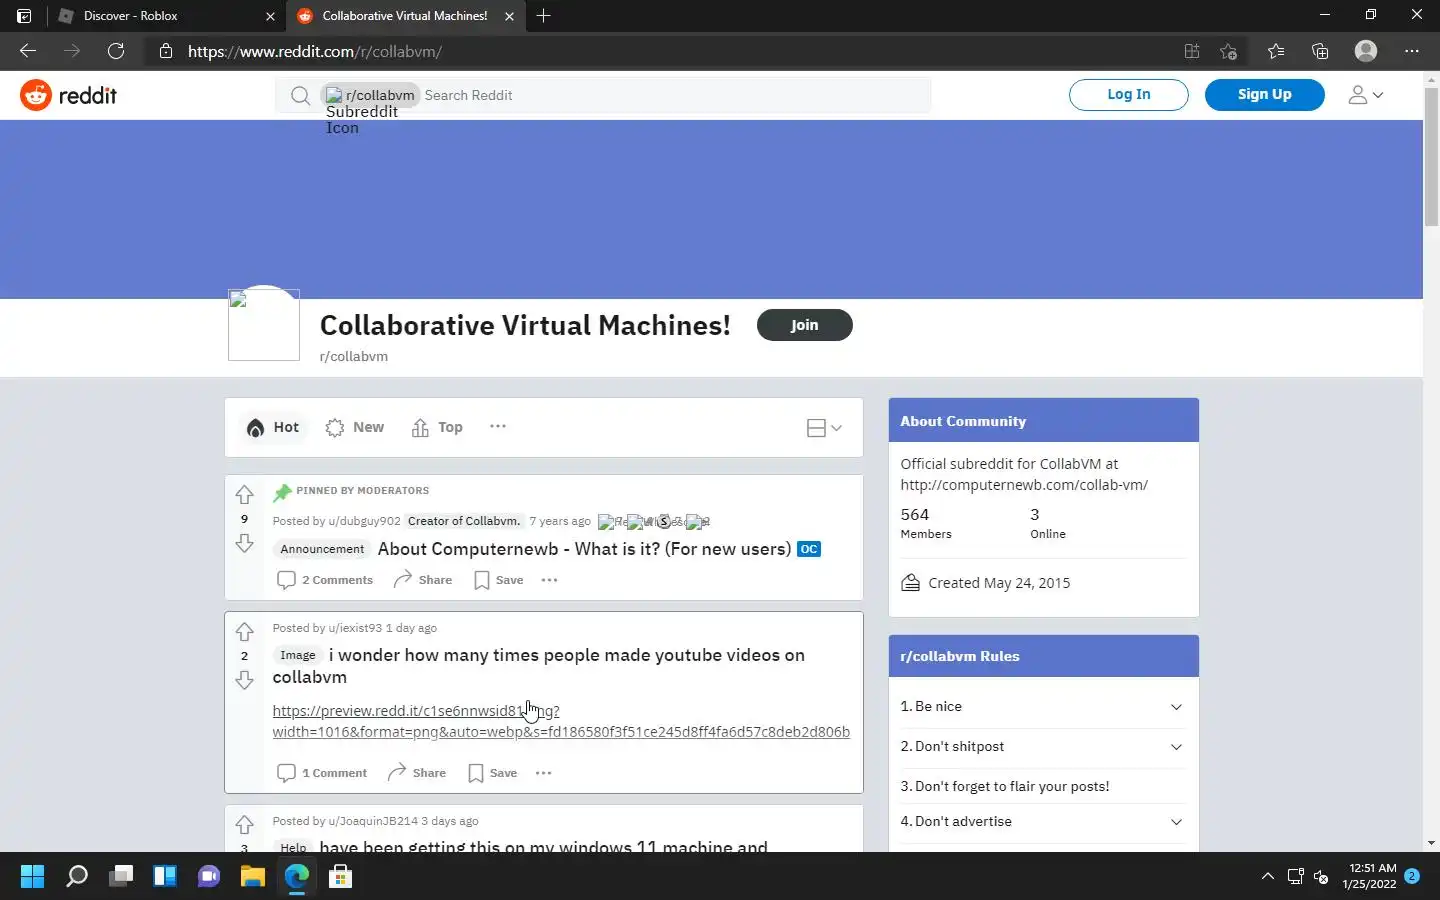The width and height of the screenshot is (1440, 900).
Task: Open u/iexist93 profile link
Action: pos(355,628)
